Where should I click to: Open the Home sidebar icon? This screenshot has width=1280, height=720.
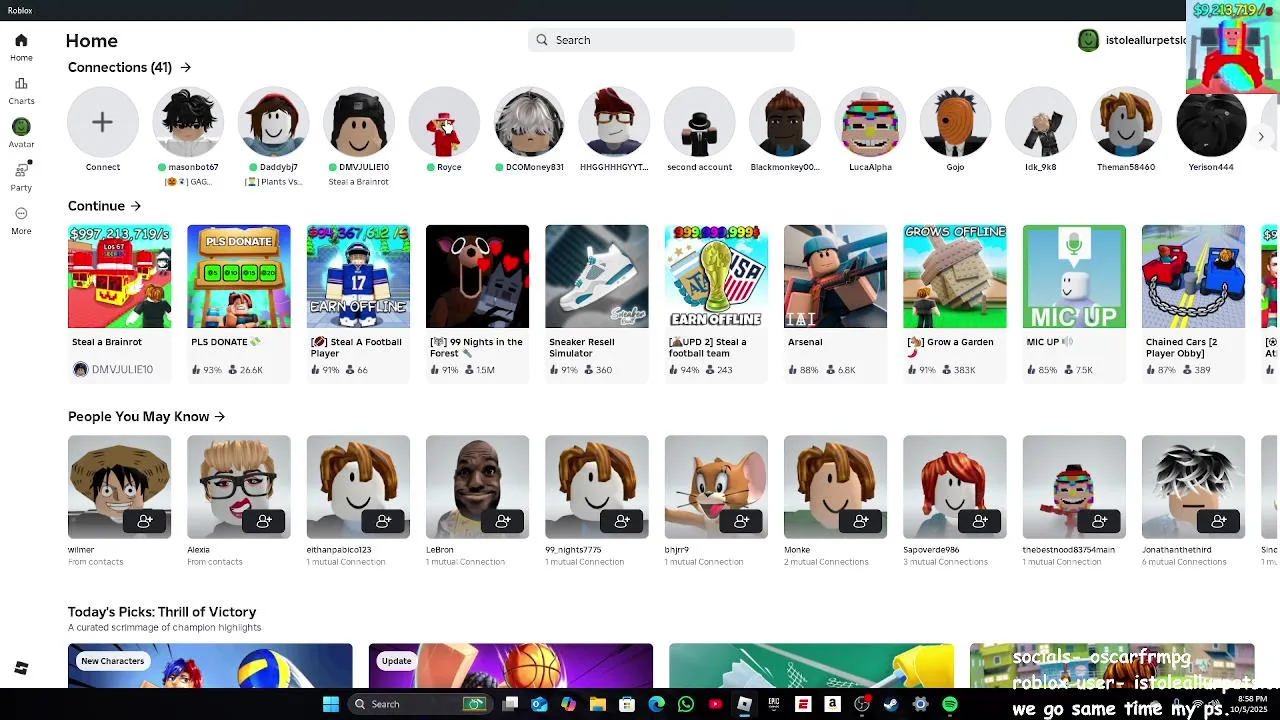pyautogui.click(x=21, y=41)
